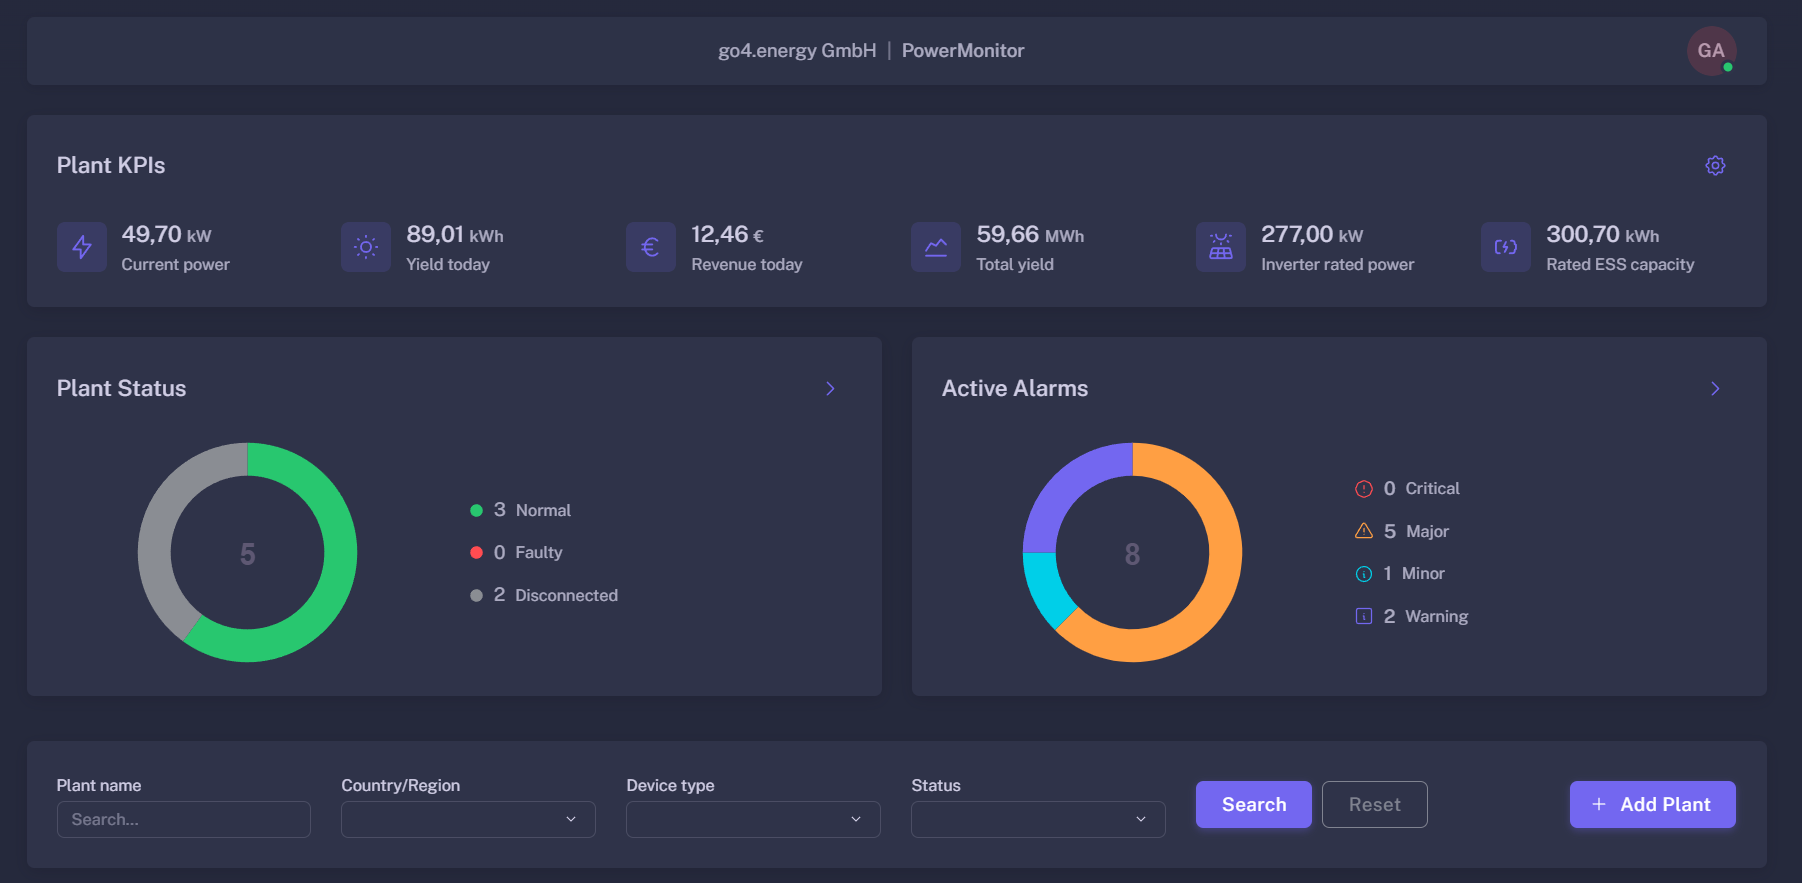1802x883 pixels.
Task: Focus the Plant name search field
Action: pos(184,819)
